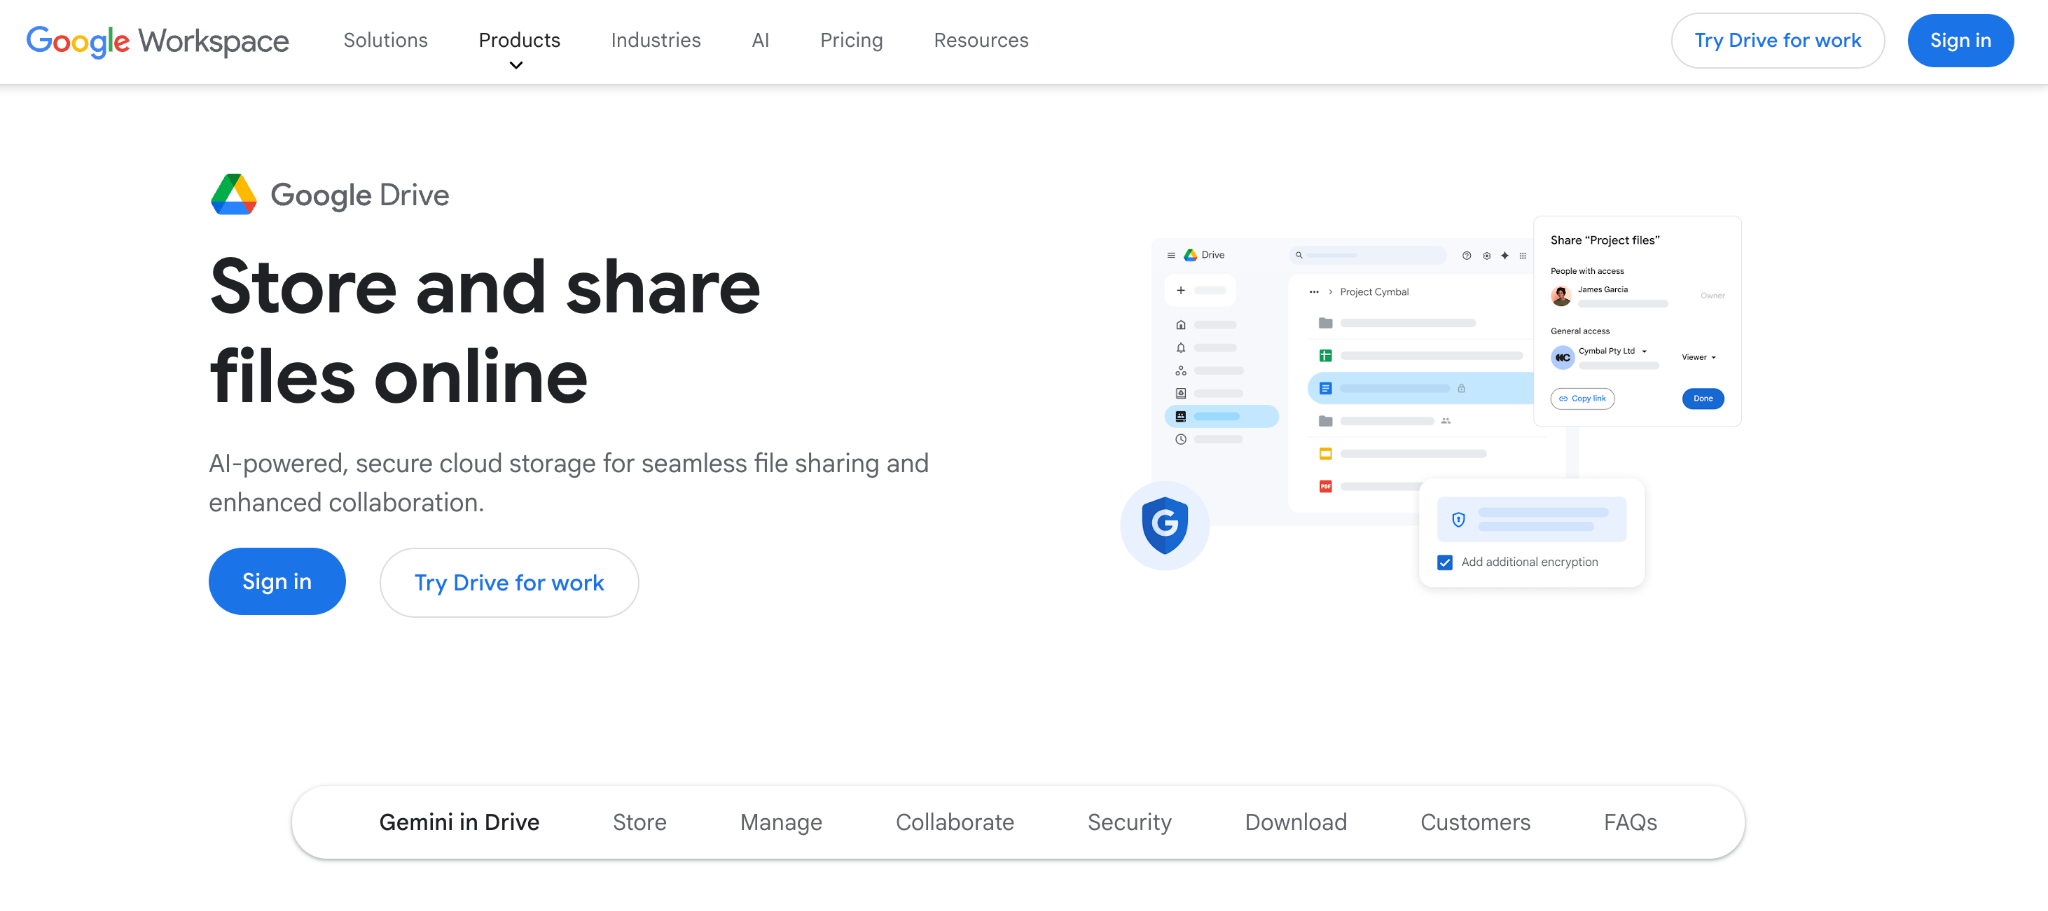Image resolution: width=2048 pixels, height=911 pixels.
Task: Click the blue Google shield icon
Action: [x=1165, y=525]
